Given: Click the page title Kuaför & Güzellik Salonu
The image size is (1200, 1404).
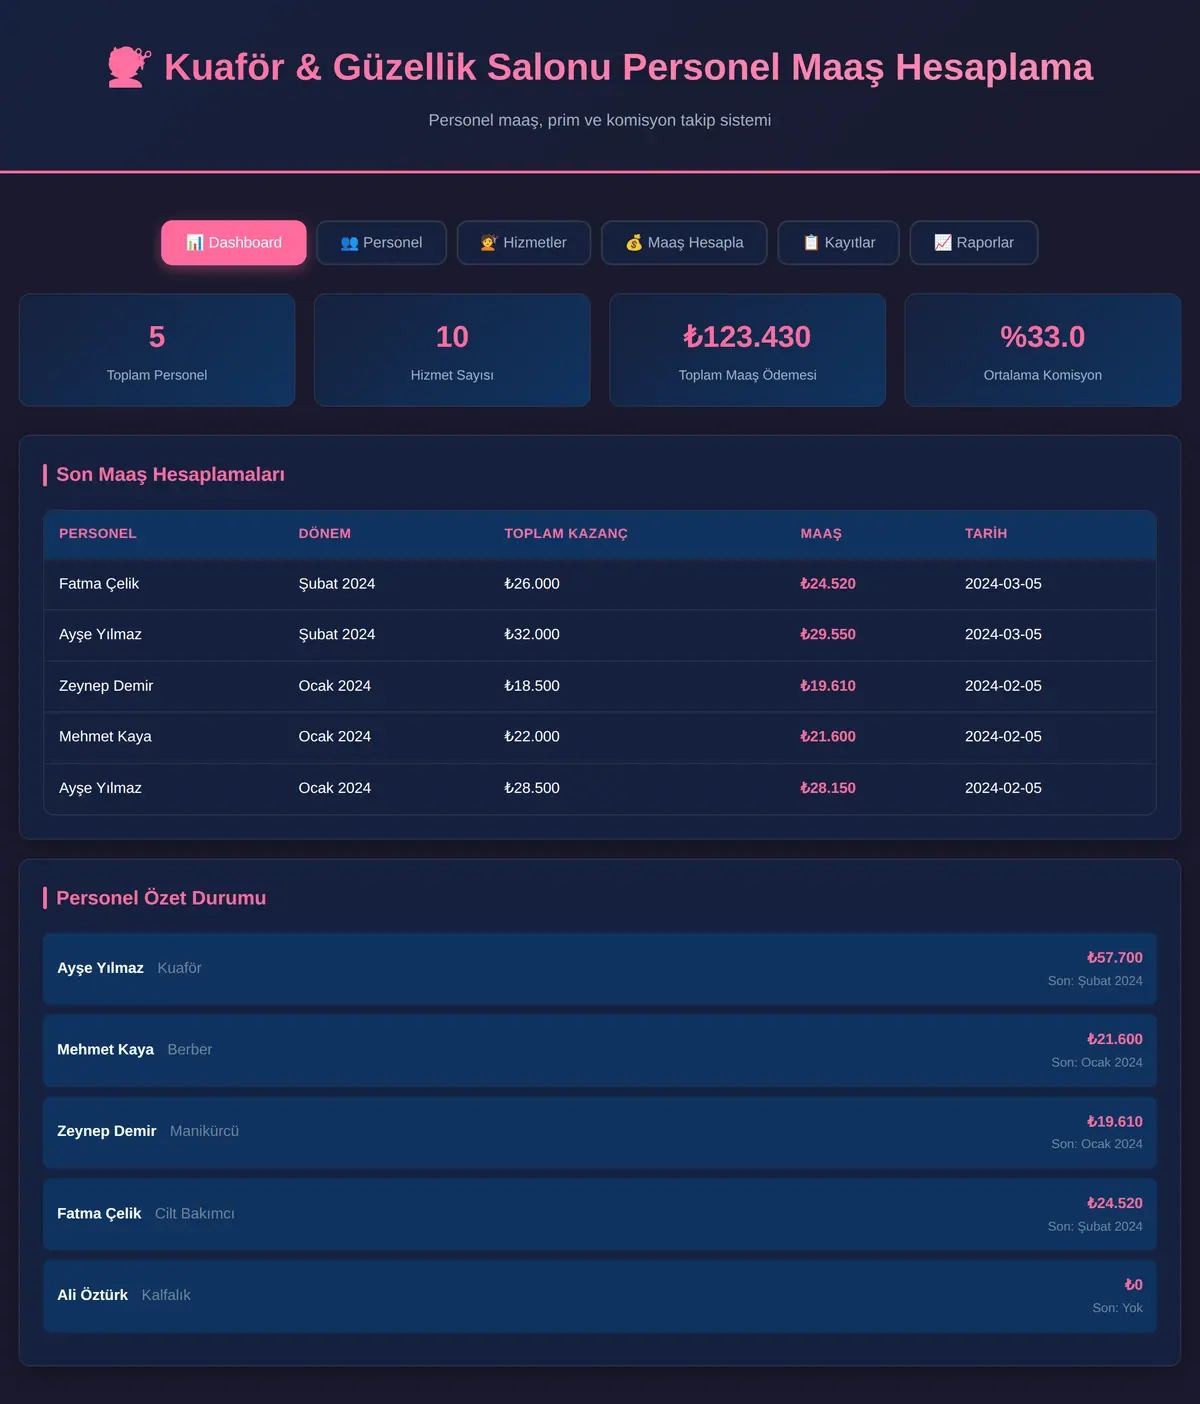Looking at the screenshot, I should coord(628,67).
